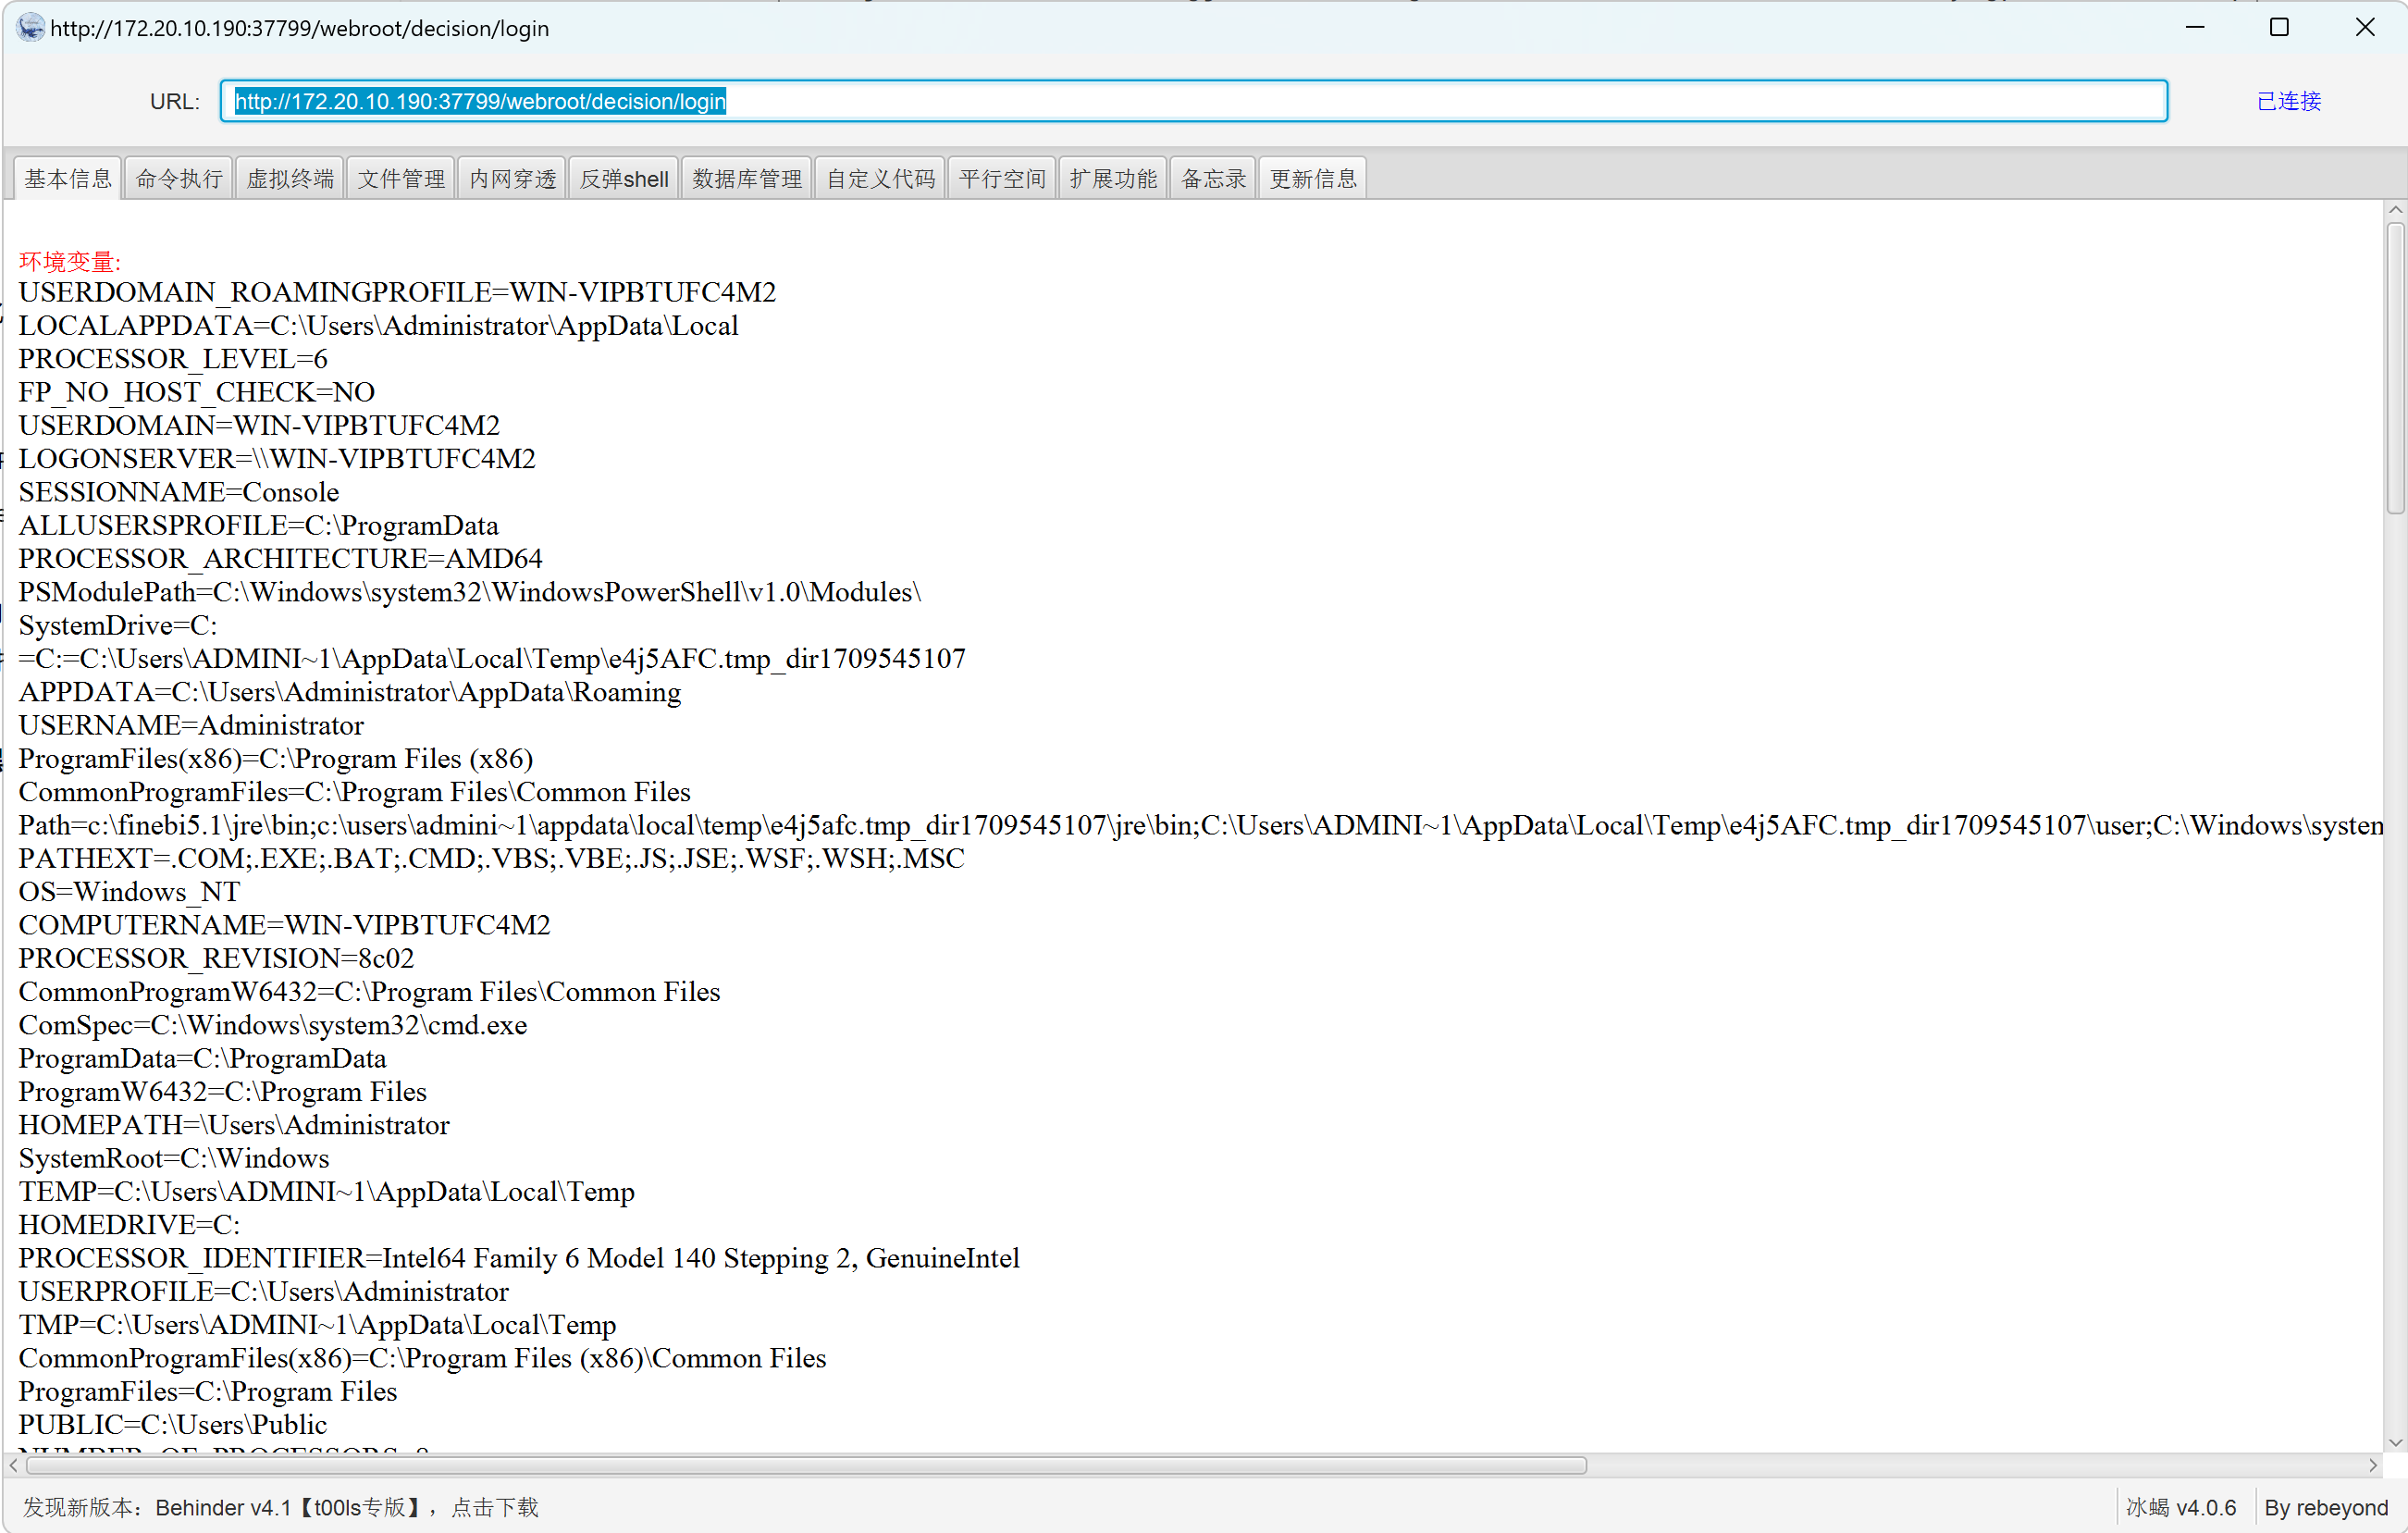The width and height of the screenshot is (2408, 1533).
Task: Switch to 自定义代码 tab
Action: coord(880,179)
